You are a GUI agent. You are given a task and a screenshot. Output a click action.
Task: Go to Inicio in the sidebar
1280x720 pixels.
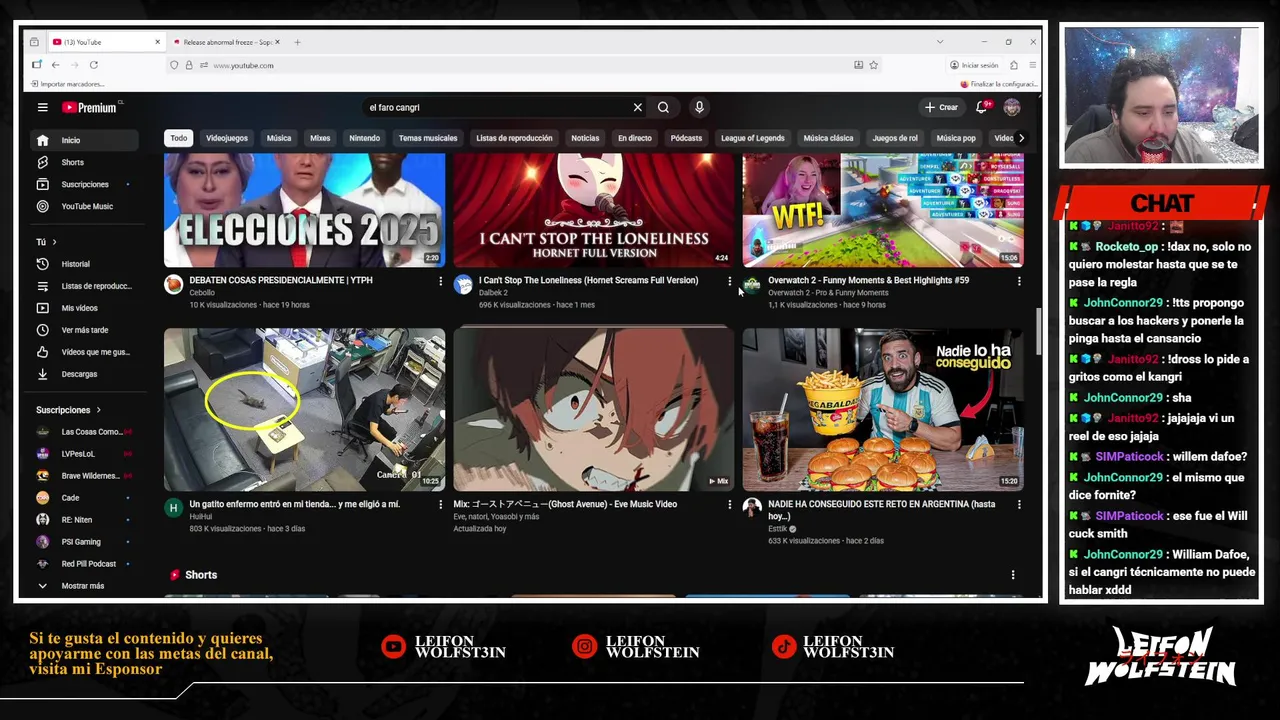point(83,140)
